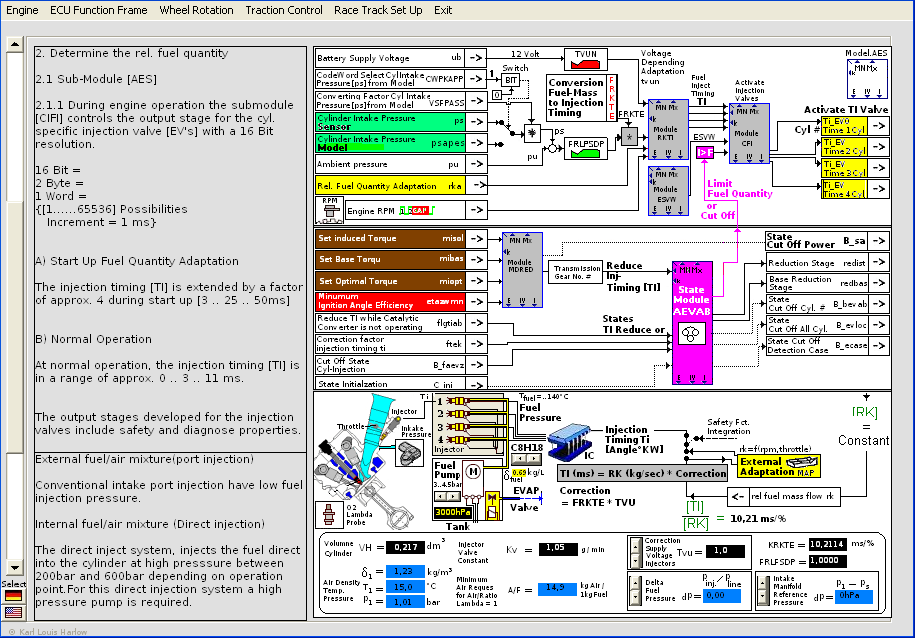Increase Delta Fuel Pressure up arrow
The image size is (915, 638).
(636, 583)
